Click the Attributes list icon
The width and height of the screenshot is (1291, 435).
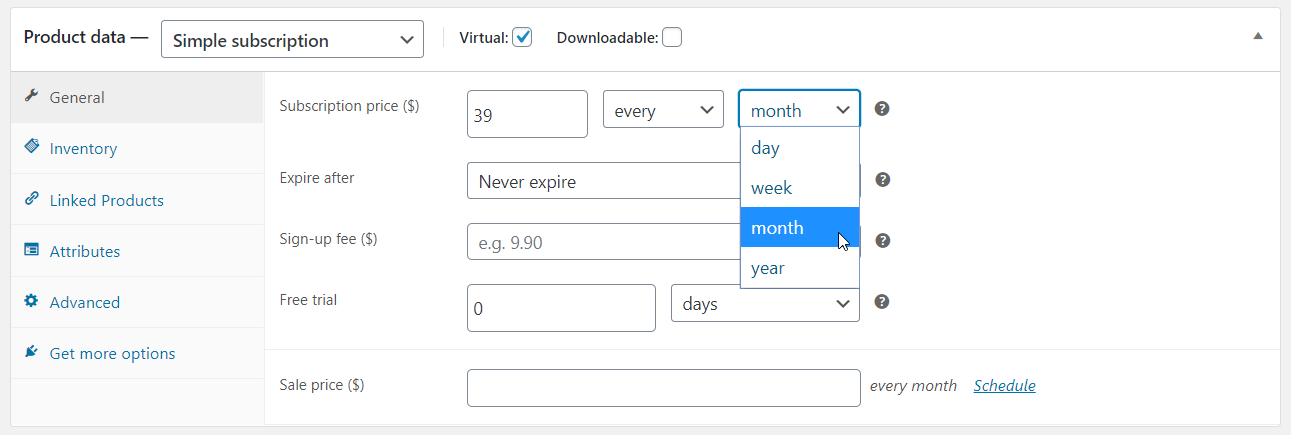click(31, 250)
